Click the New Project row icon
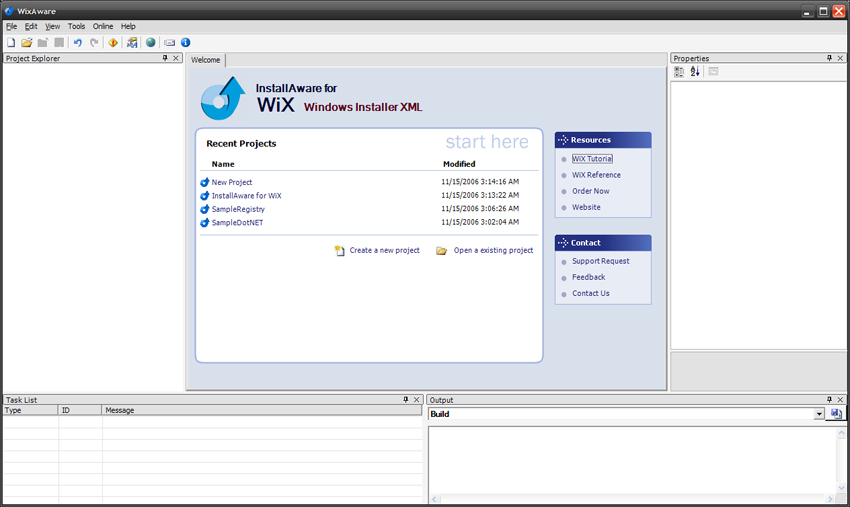This screenshot has width=850, height=507. coord(204,182)
